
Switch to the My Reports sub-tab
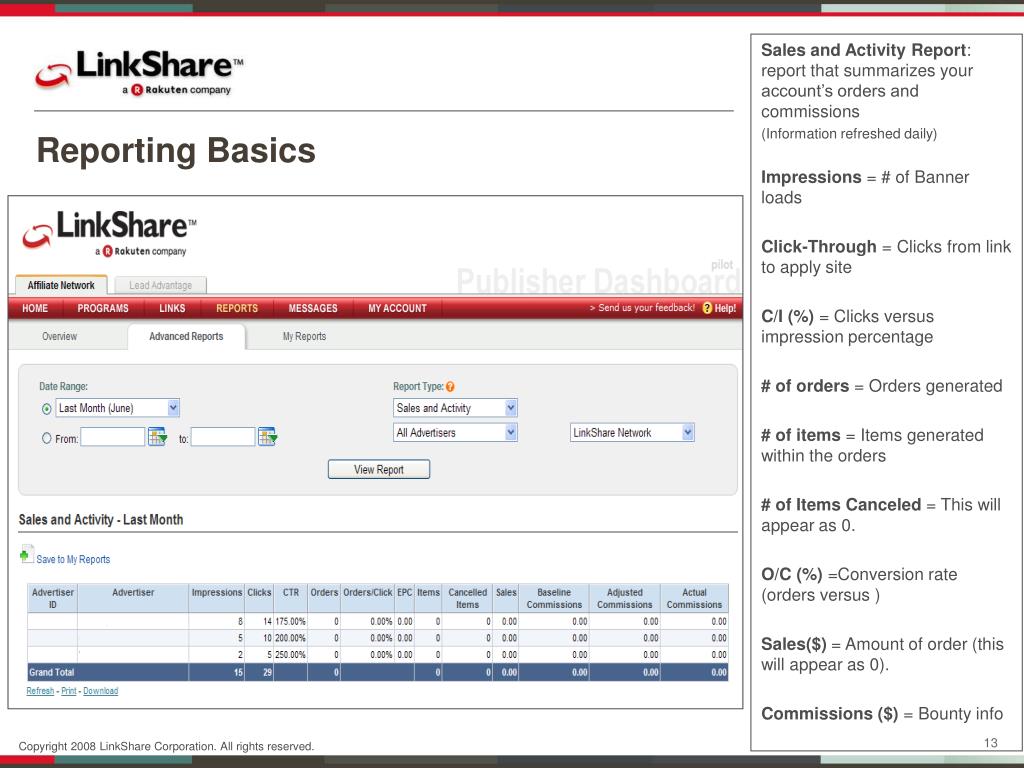[304, 336]
